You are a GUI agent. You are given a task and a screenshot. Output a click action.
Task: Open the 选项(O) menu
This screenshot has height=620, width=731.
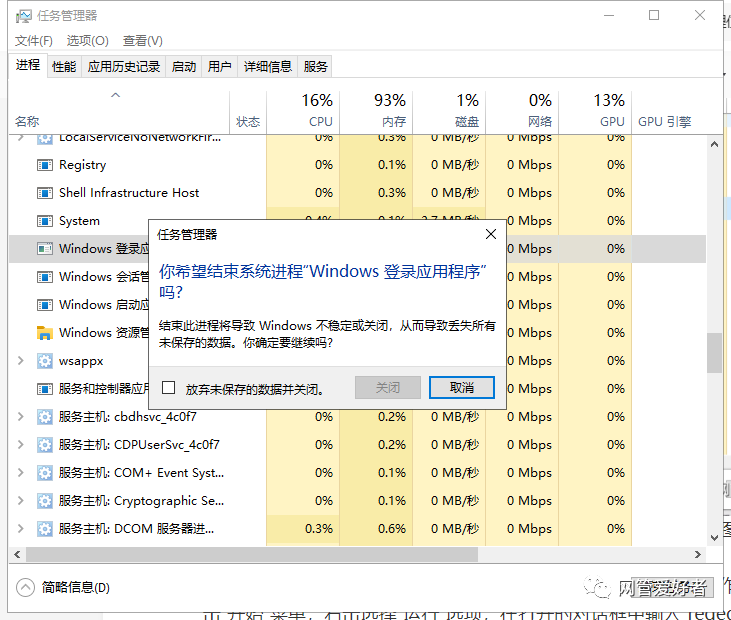(x=88, y=41)
